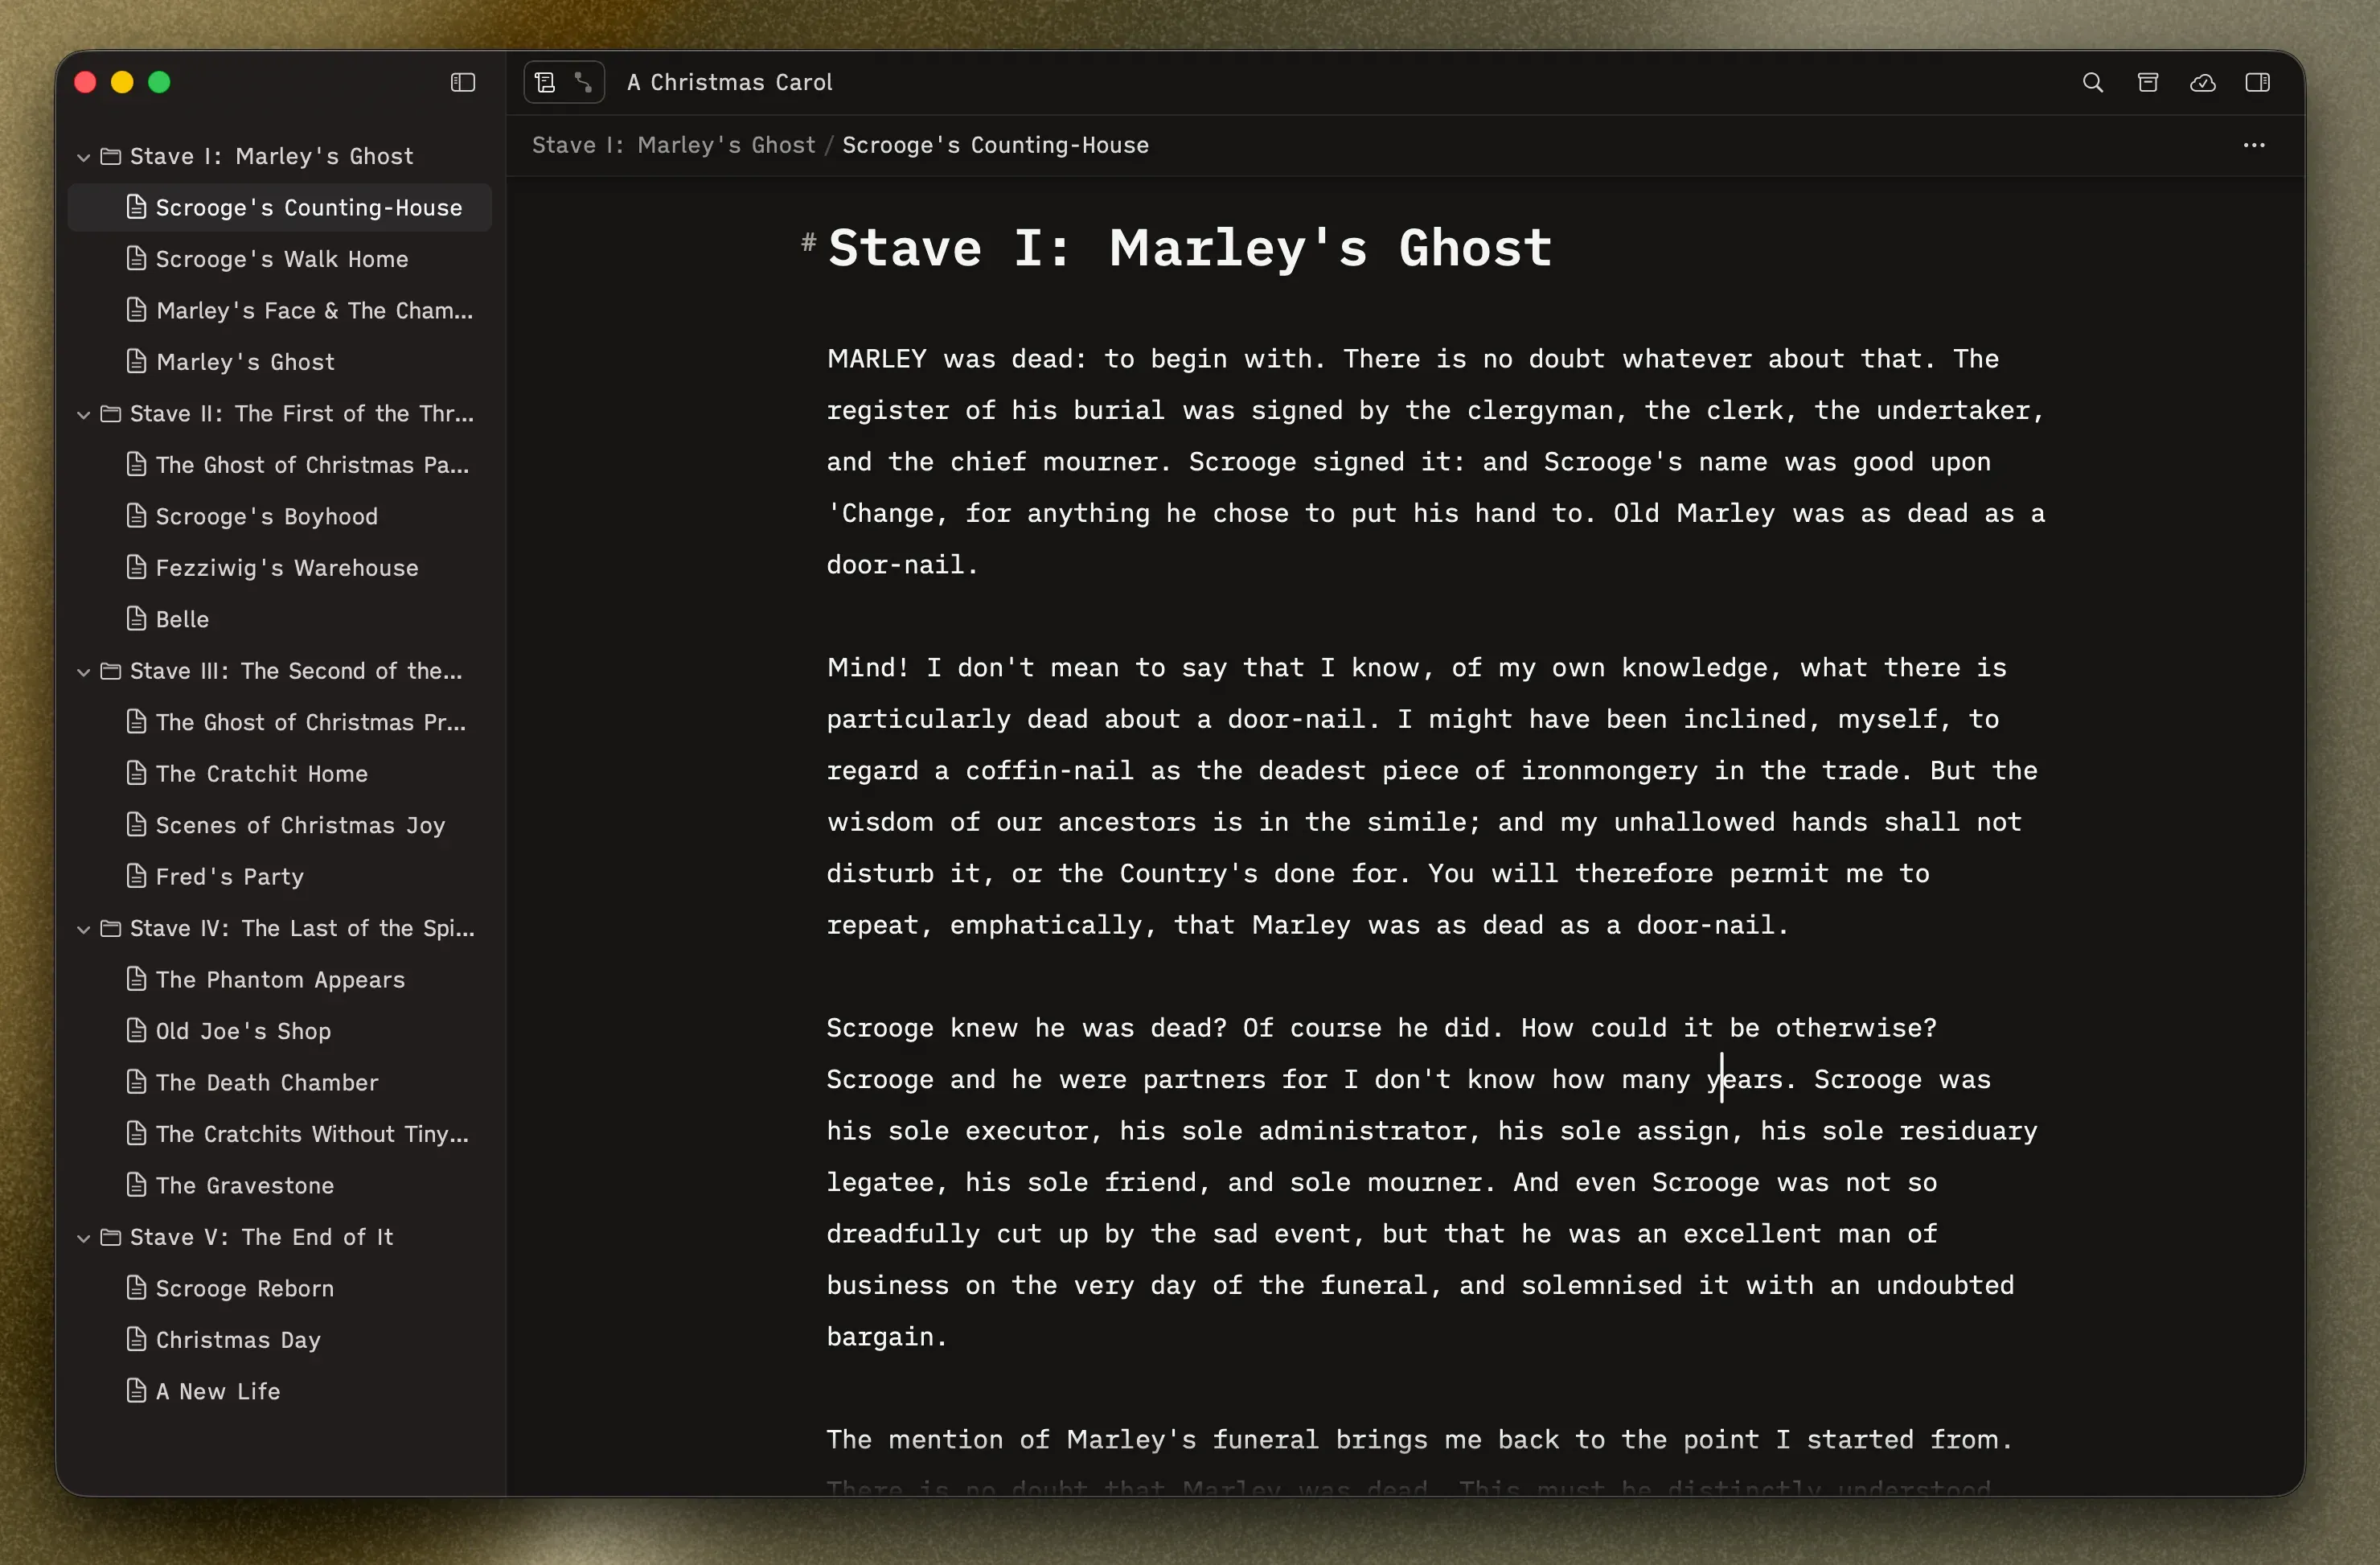Image resolution: width=2380 pixels, height=1565 pixels.
Task: Open The Death Chamber document
Action: point(280,1083)
